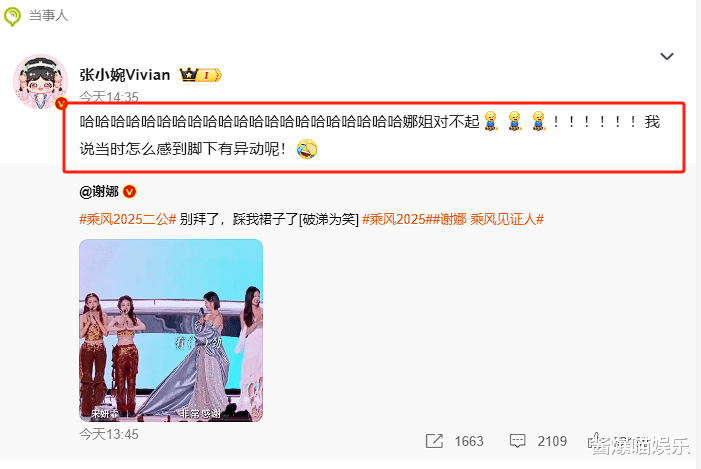Screen dimensions: 701x469
Task: Open 张小婉Vivian's avatar picture
Action: [40, 82]
